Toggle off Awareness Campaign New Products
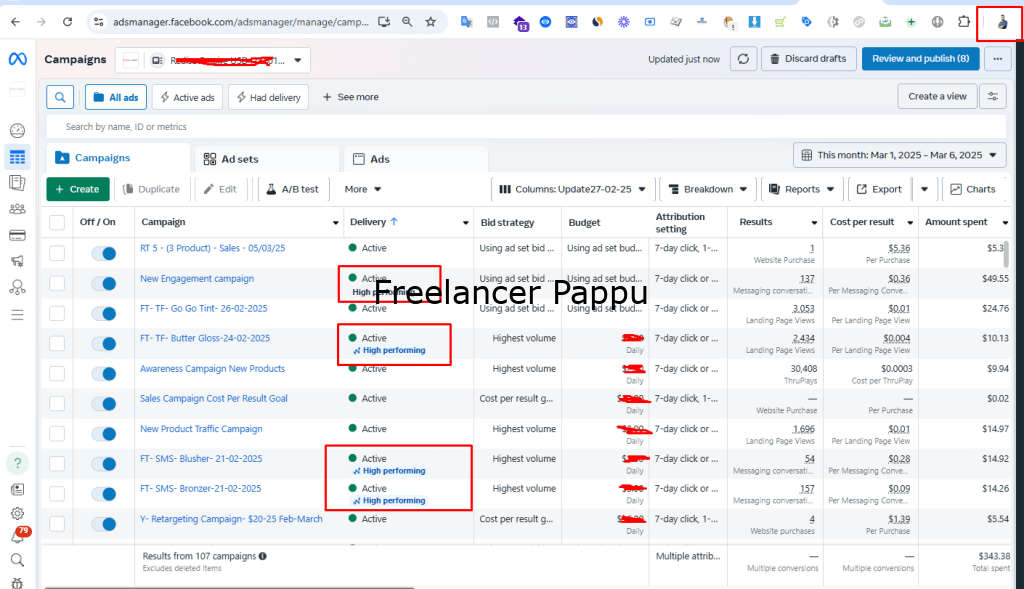The width and height of the screenshot is (1024, 589). pyautogui.click(x=103, y=374)
